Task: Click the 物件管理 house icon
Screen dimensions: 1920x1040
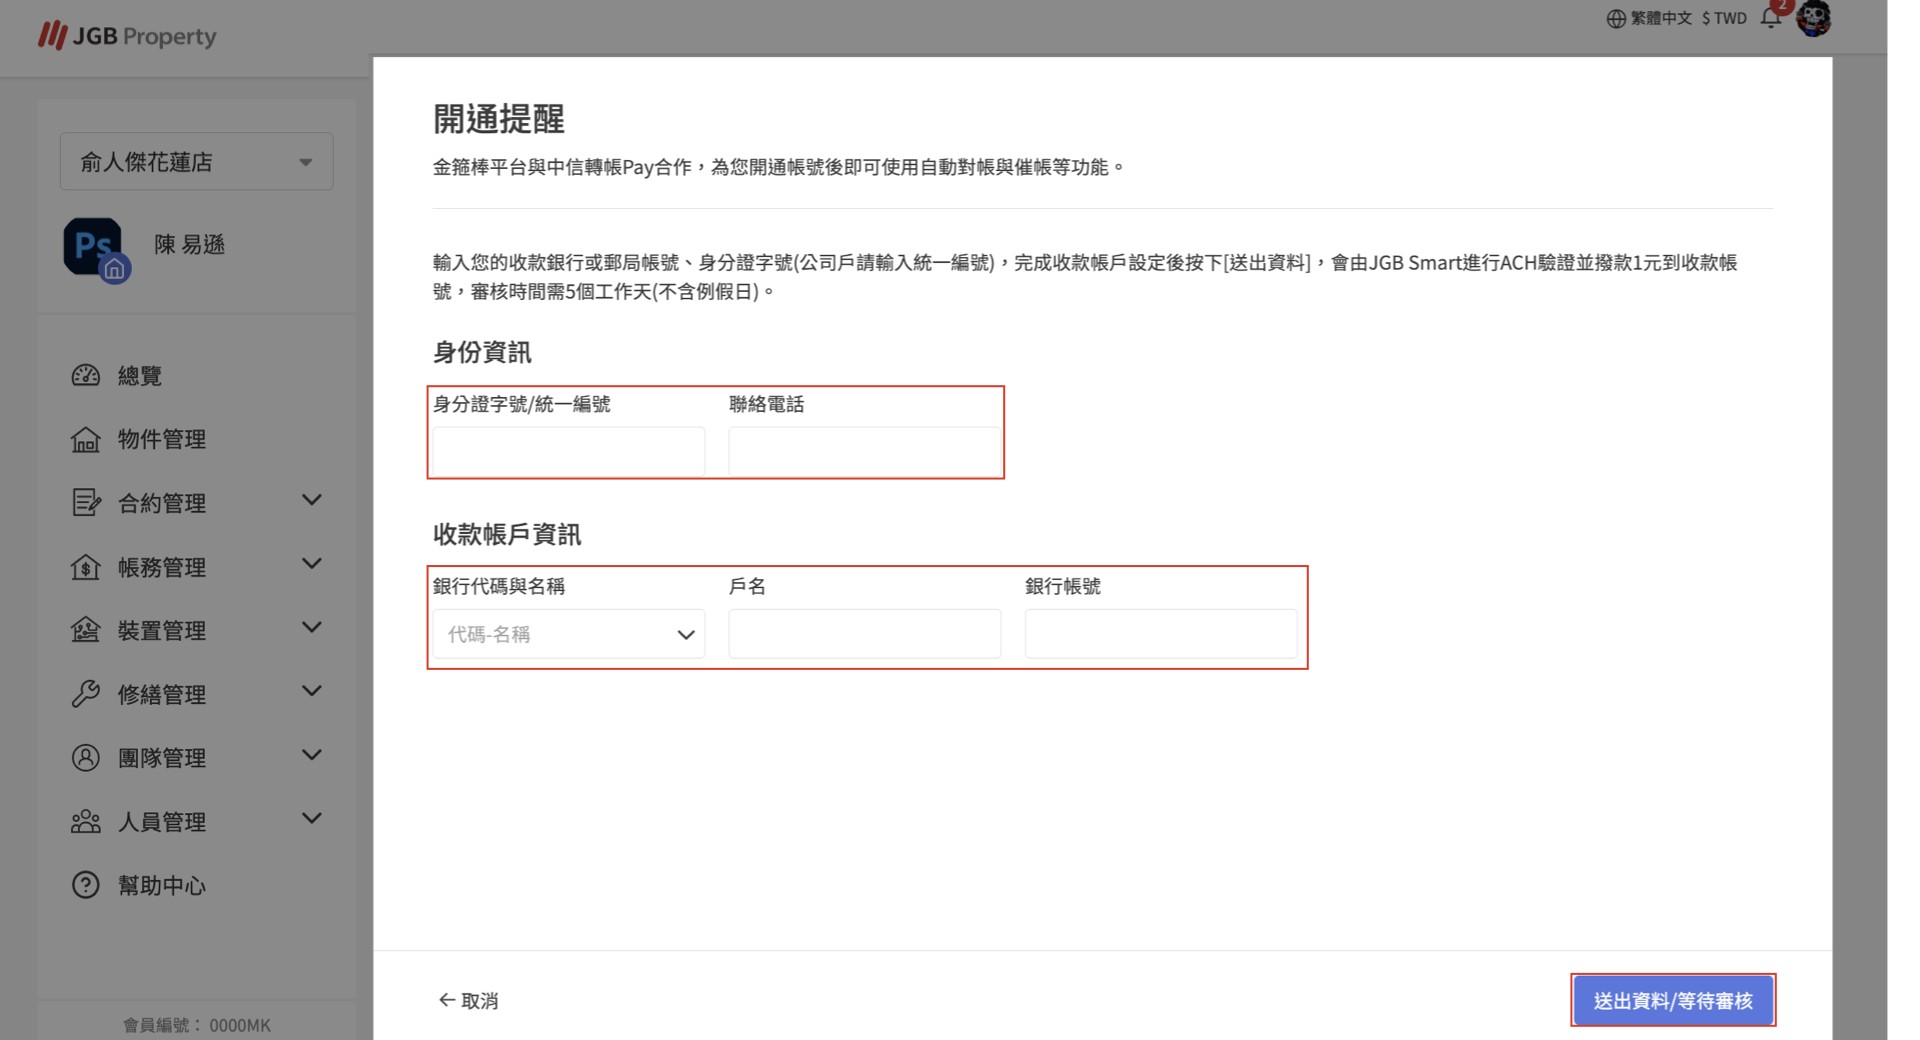Action: pos(86,440)
